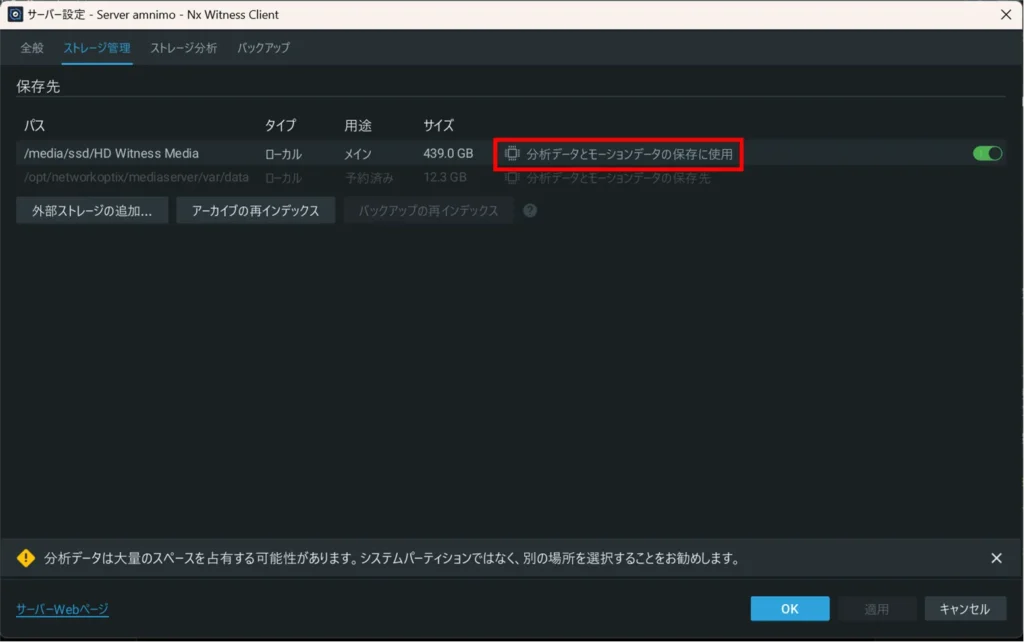Click the Nx Witness app icon in title bar

tap(15, 15)
